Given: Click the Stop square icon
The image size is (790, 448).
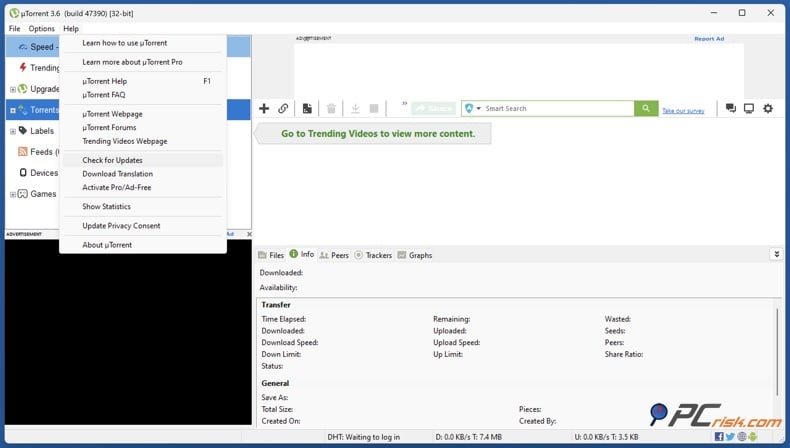Looking at the screenshot, I should 374,108.
